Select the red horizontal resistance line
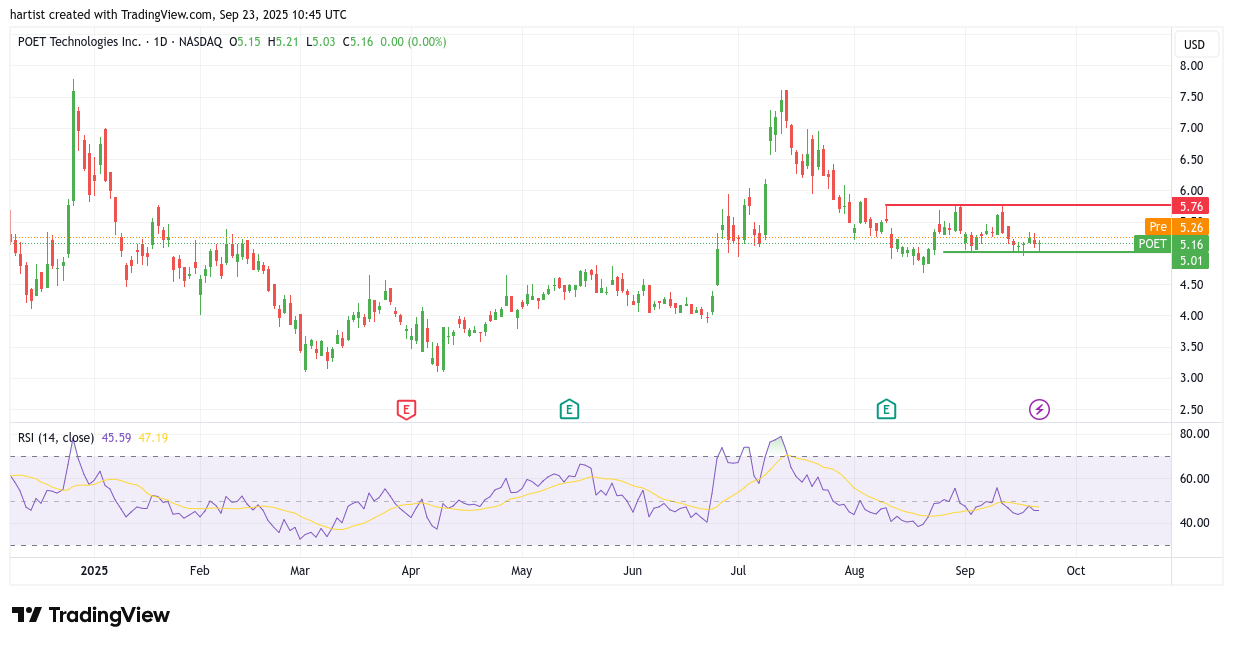This screenshot has width=1233, height=645. tap(1028, 205)
